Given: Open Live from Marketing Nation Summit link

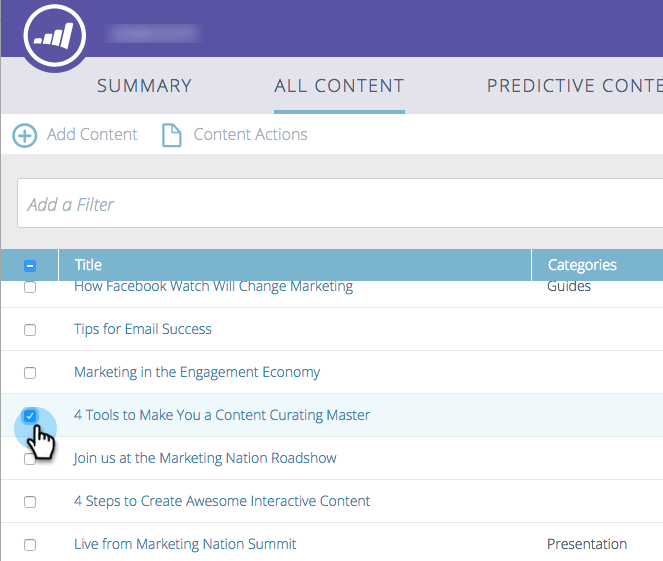Looking at the screenshot, I should [185, 544].
